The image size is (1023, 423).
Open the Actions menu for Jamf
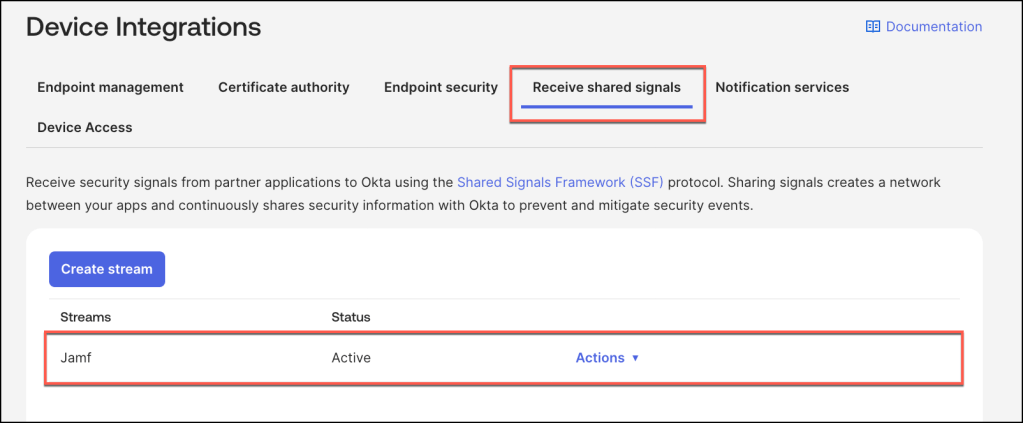coord(600,357)
